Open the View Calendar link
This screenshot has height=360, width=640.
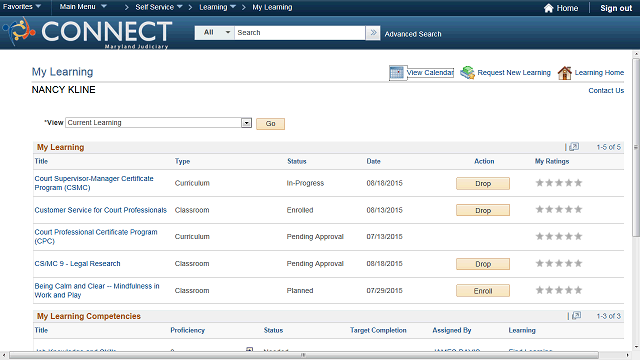coord(430,73)
